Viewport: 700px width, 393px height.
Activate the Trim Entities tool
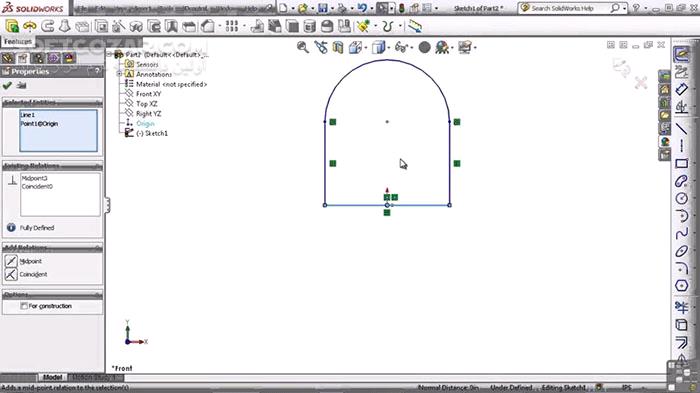(x=681, y=307)
